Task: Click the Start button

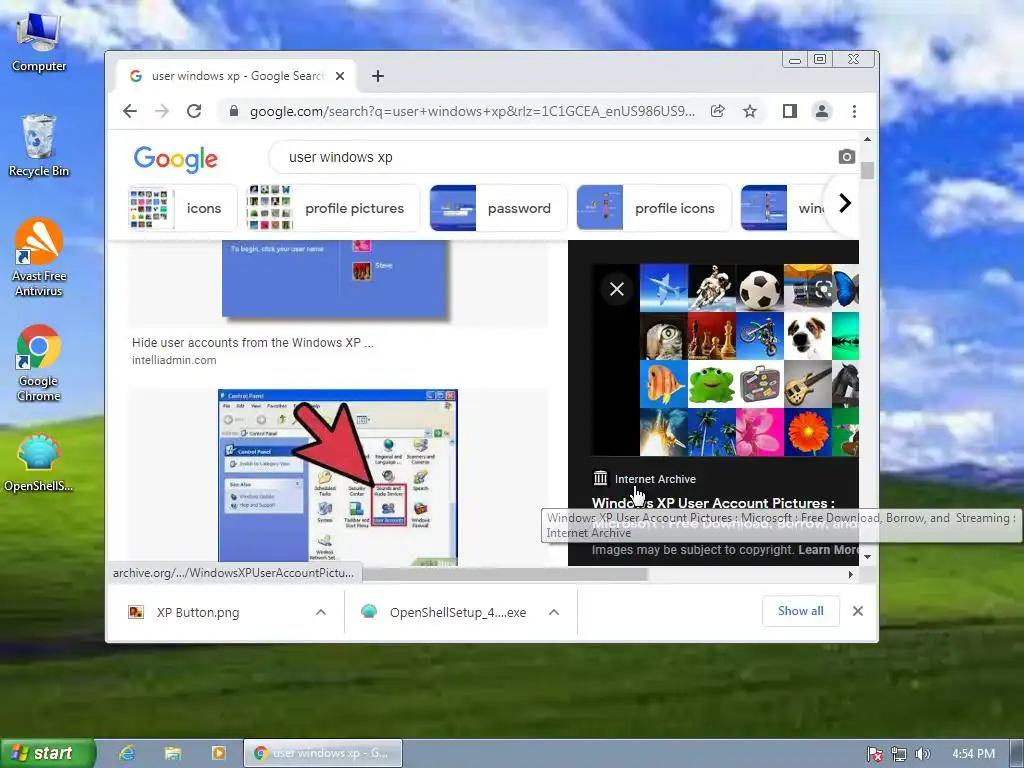Action: pos(47,753)
